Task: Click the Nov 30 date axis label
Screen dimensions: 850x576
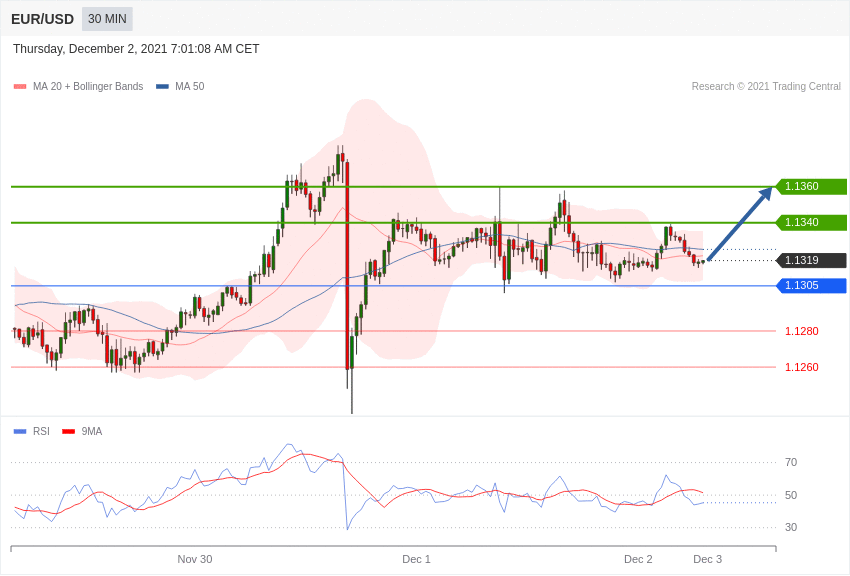Action: (x=195, y=559)
